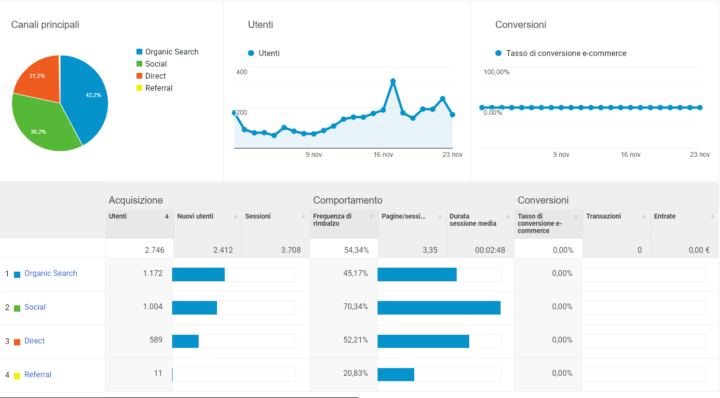Viewport: 720px width, 398px height.
Task: Click the Comportamento section heading
Action: (x=348, y=200)
